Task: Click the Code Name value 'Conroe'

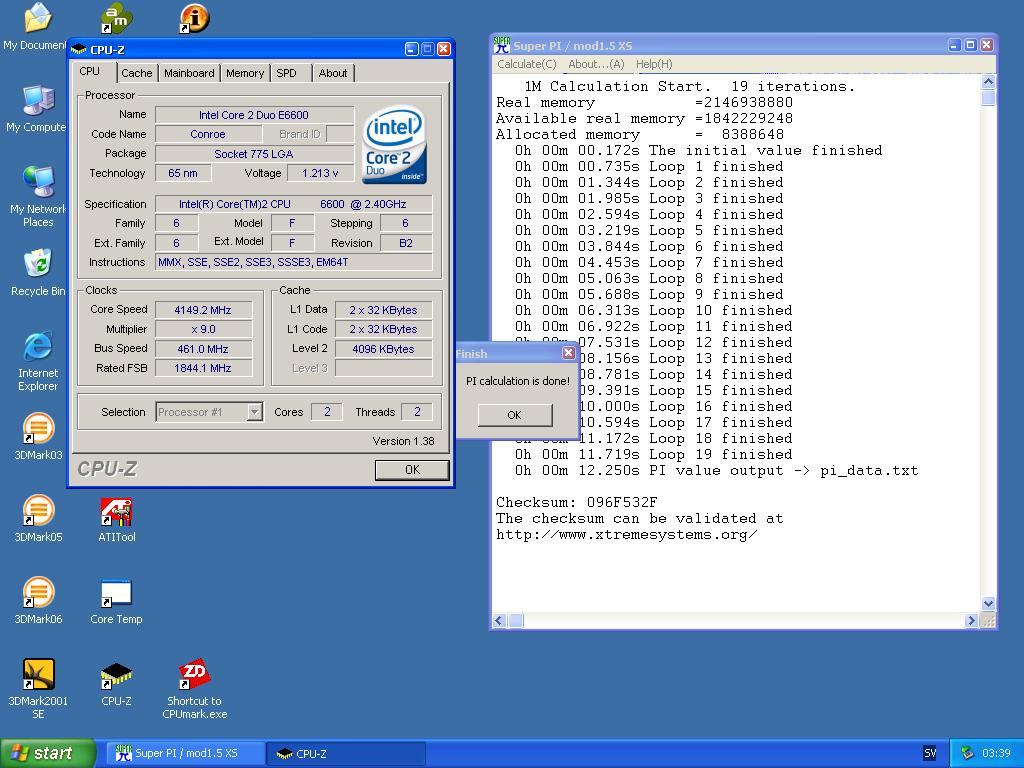Action: click(208, 134)
